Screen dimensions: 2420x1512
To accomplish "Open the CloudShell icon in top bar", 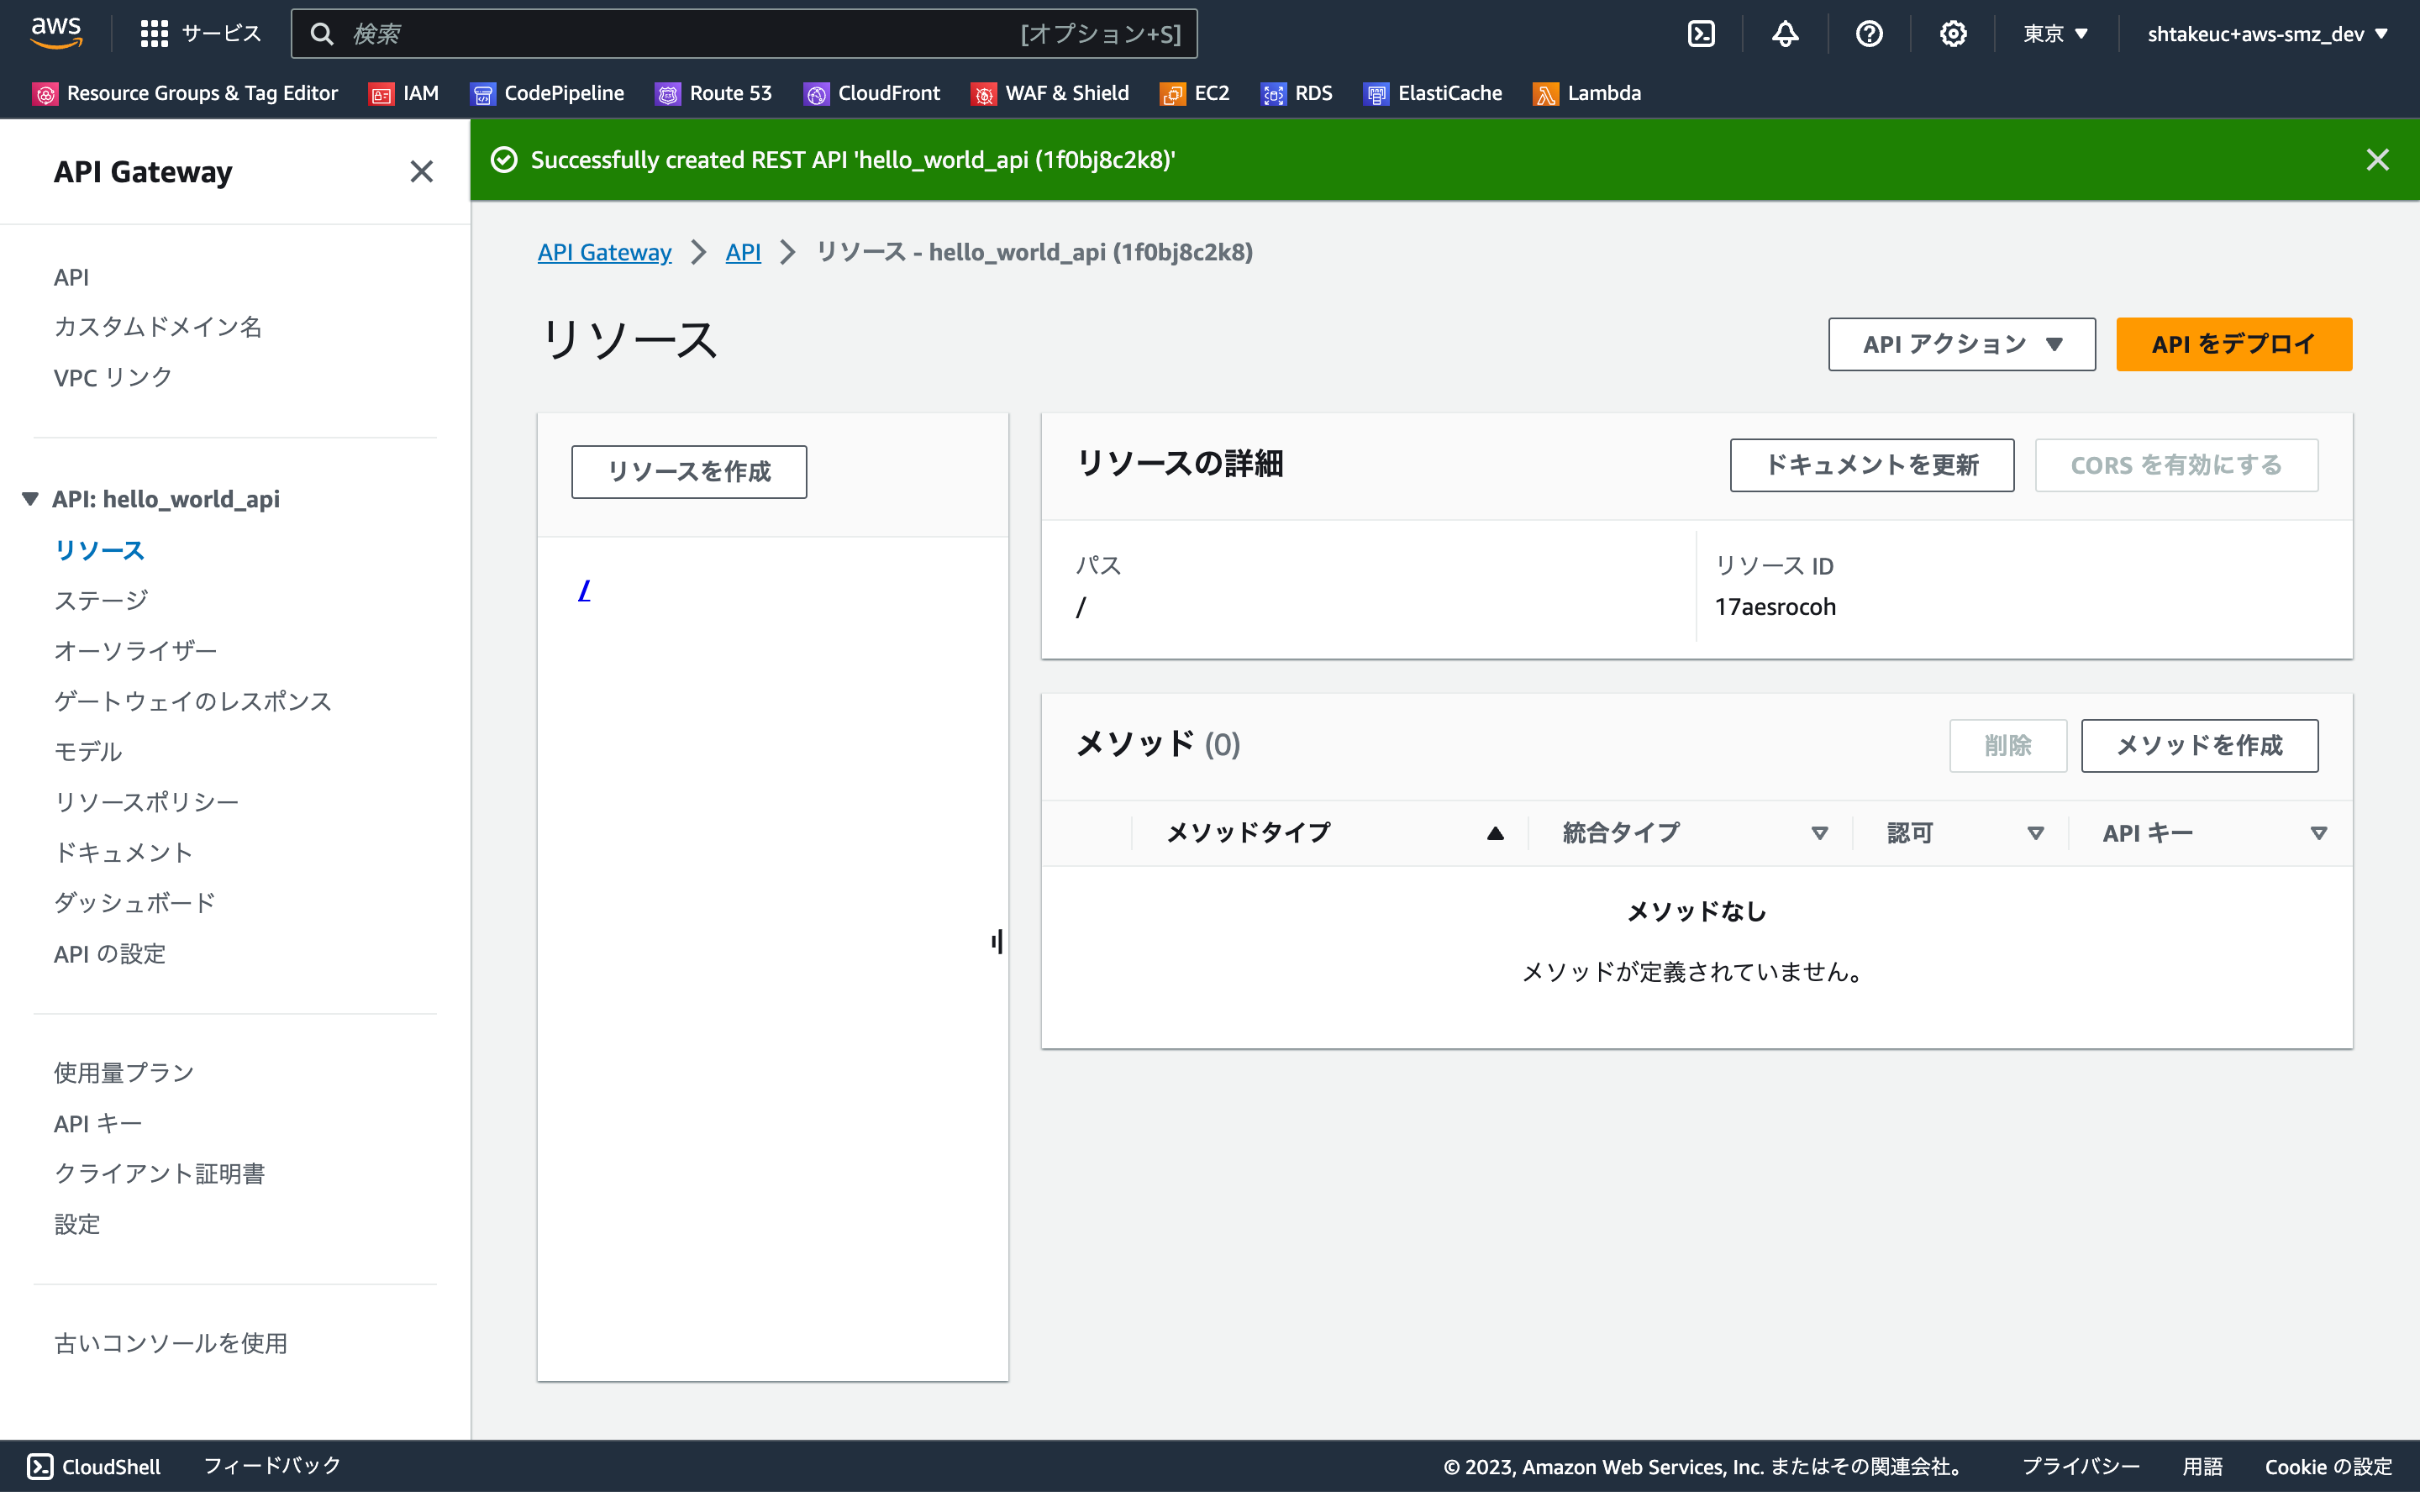I will [1701, 34].
